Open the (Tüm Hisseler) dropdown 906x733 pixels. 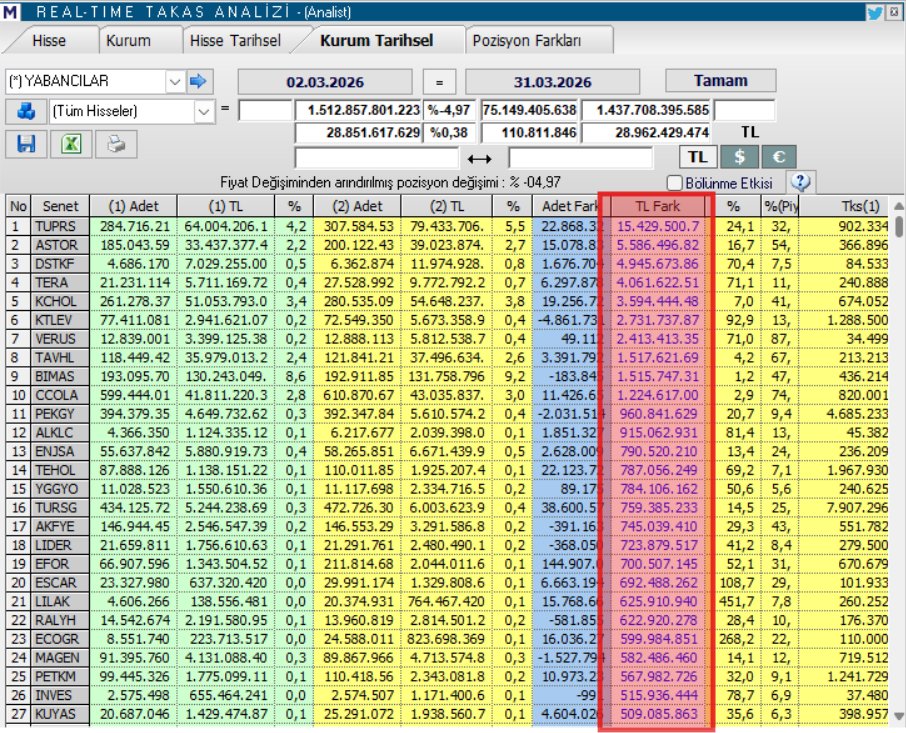[203, 111]
